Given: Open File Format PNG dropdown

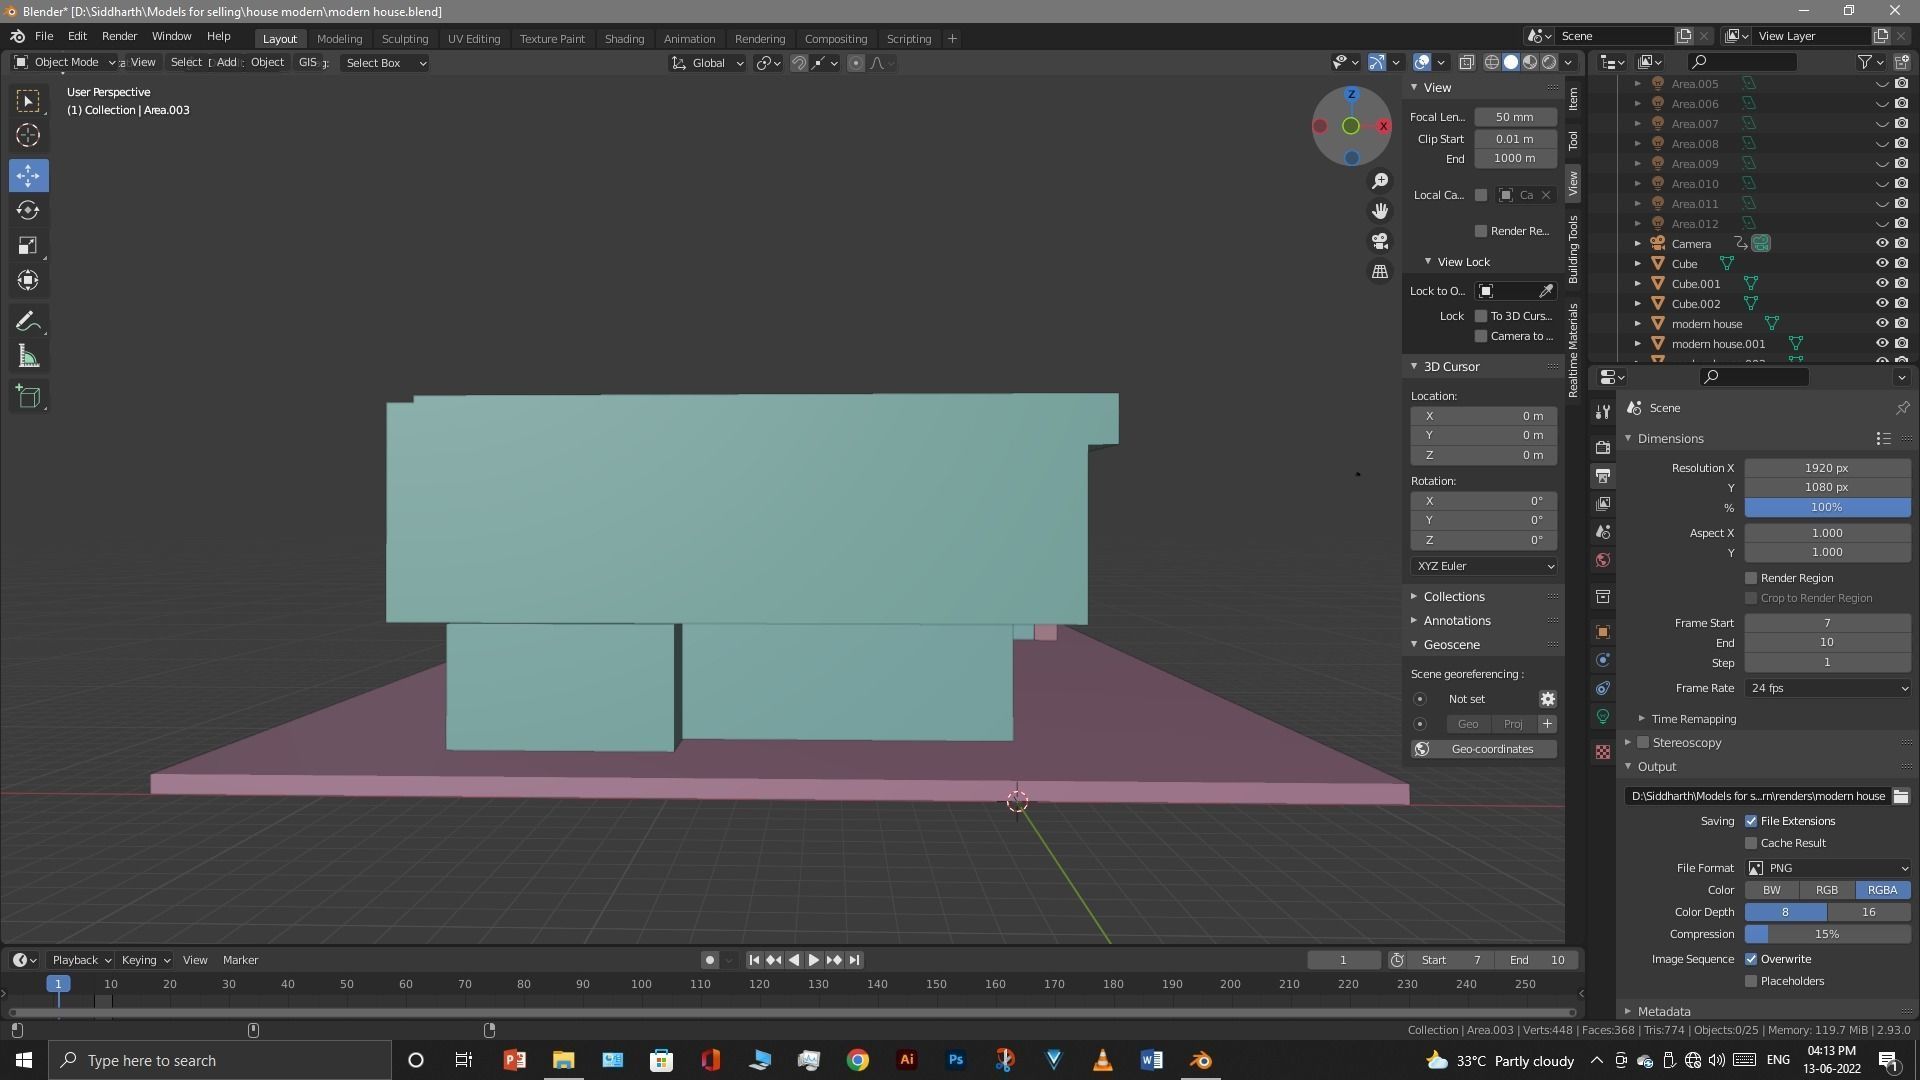Looking at the screenshot, I should tap(1828, 868).
